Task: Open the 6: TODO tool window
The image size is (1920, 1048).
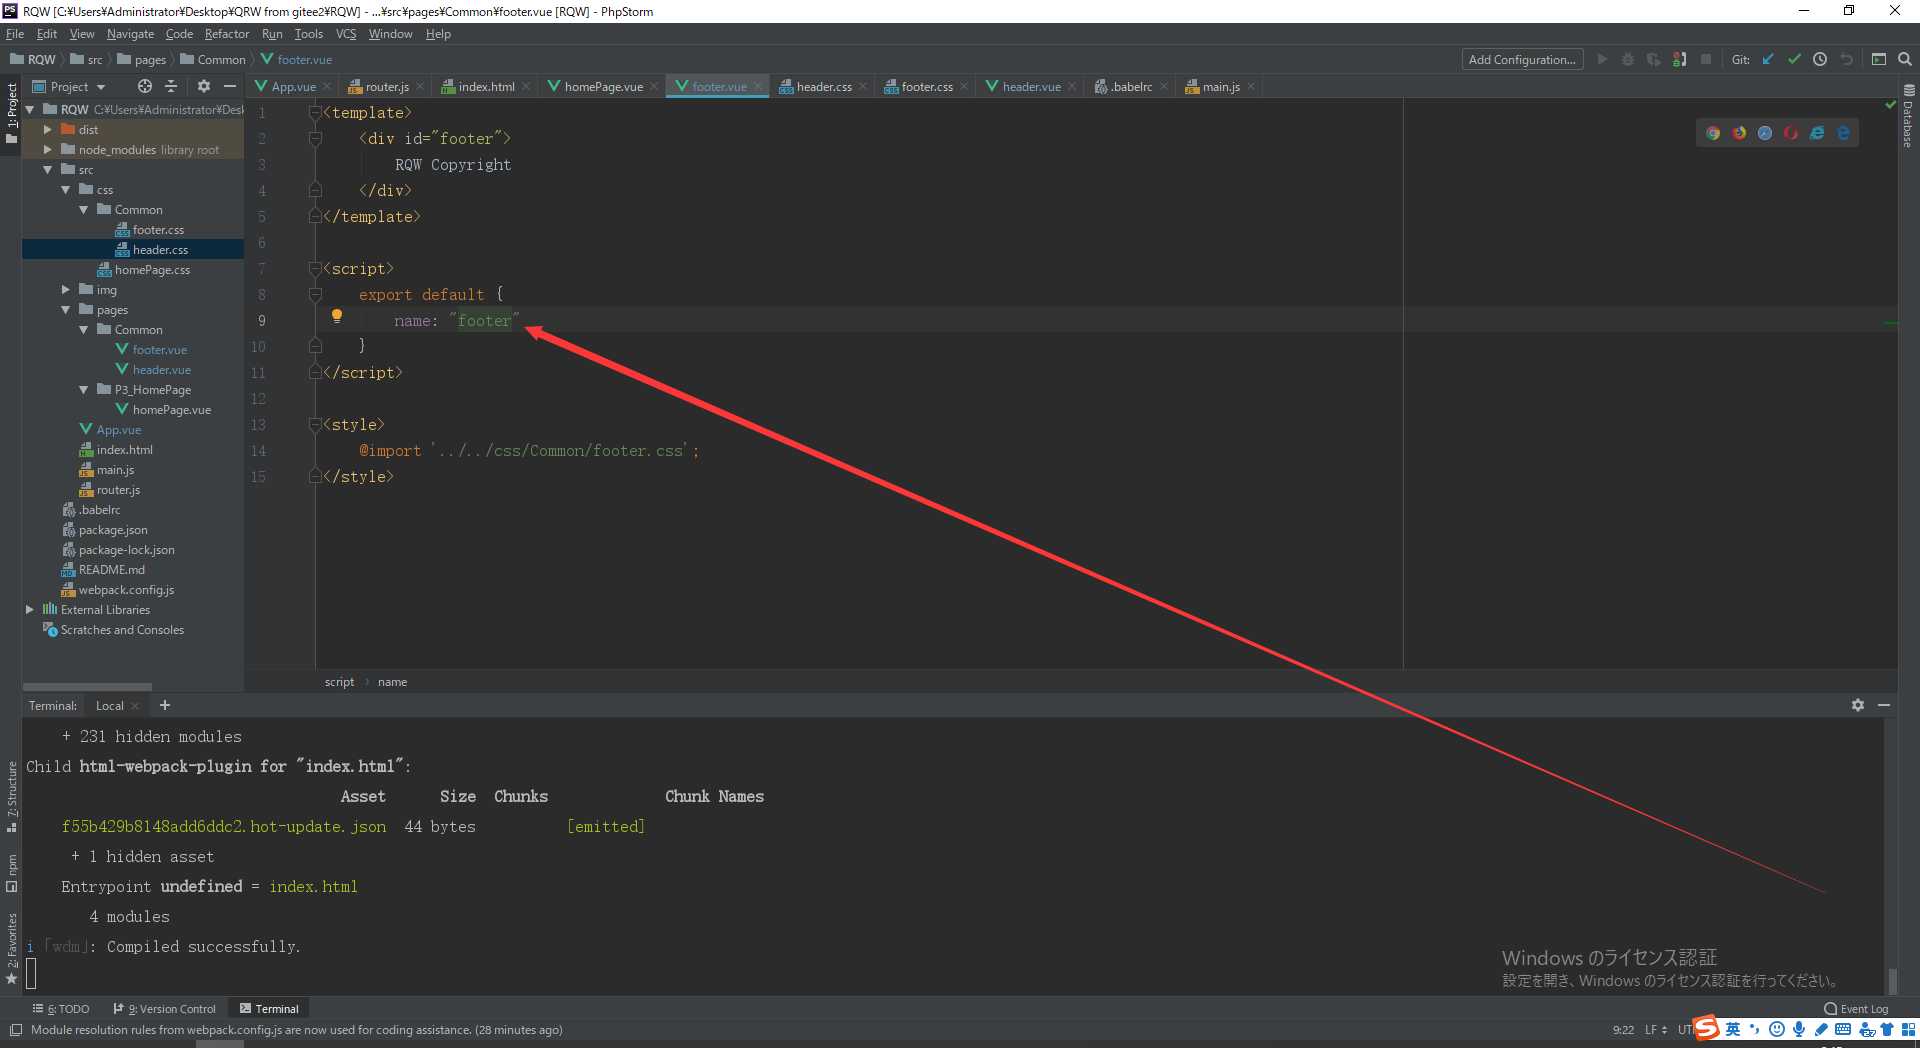Action: (x=61, y=1009)
